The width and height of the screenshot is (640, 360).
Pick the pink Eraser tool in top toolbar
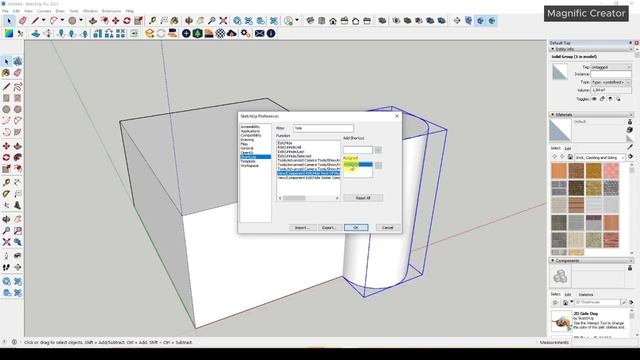tap(23, 20)
